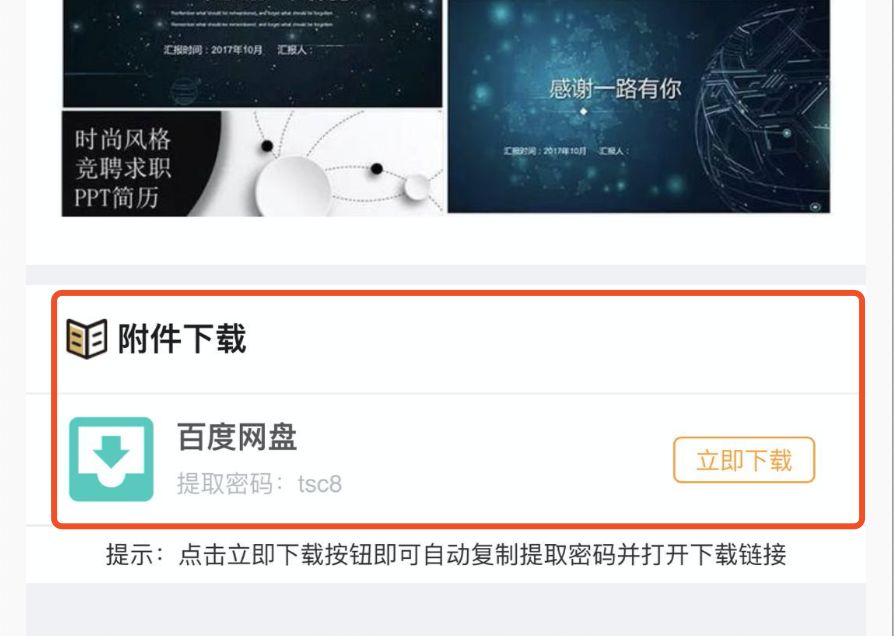The image size is (894, 636).
Task: Open the starry cover slide with 汇报时间 2017年10月
Action: coord(252,53)
